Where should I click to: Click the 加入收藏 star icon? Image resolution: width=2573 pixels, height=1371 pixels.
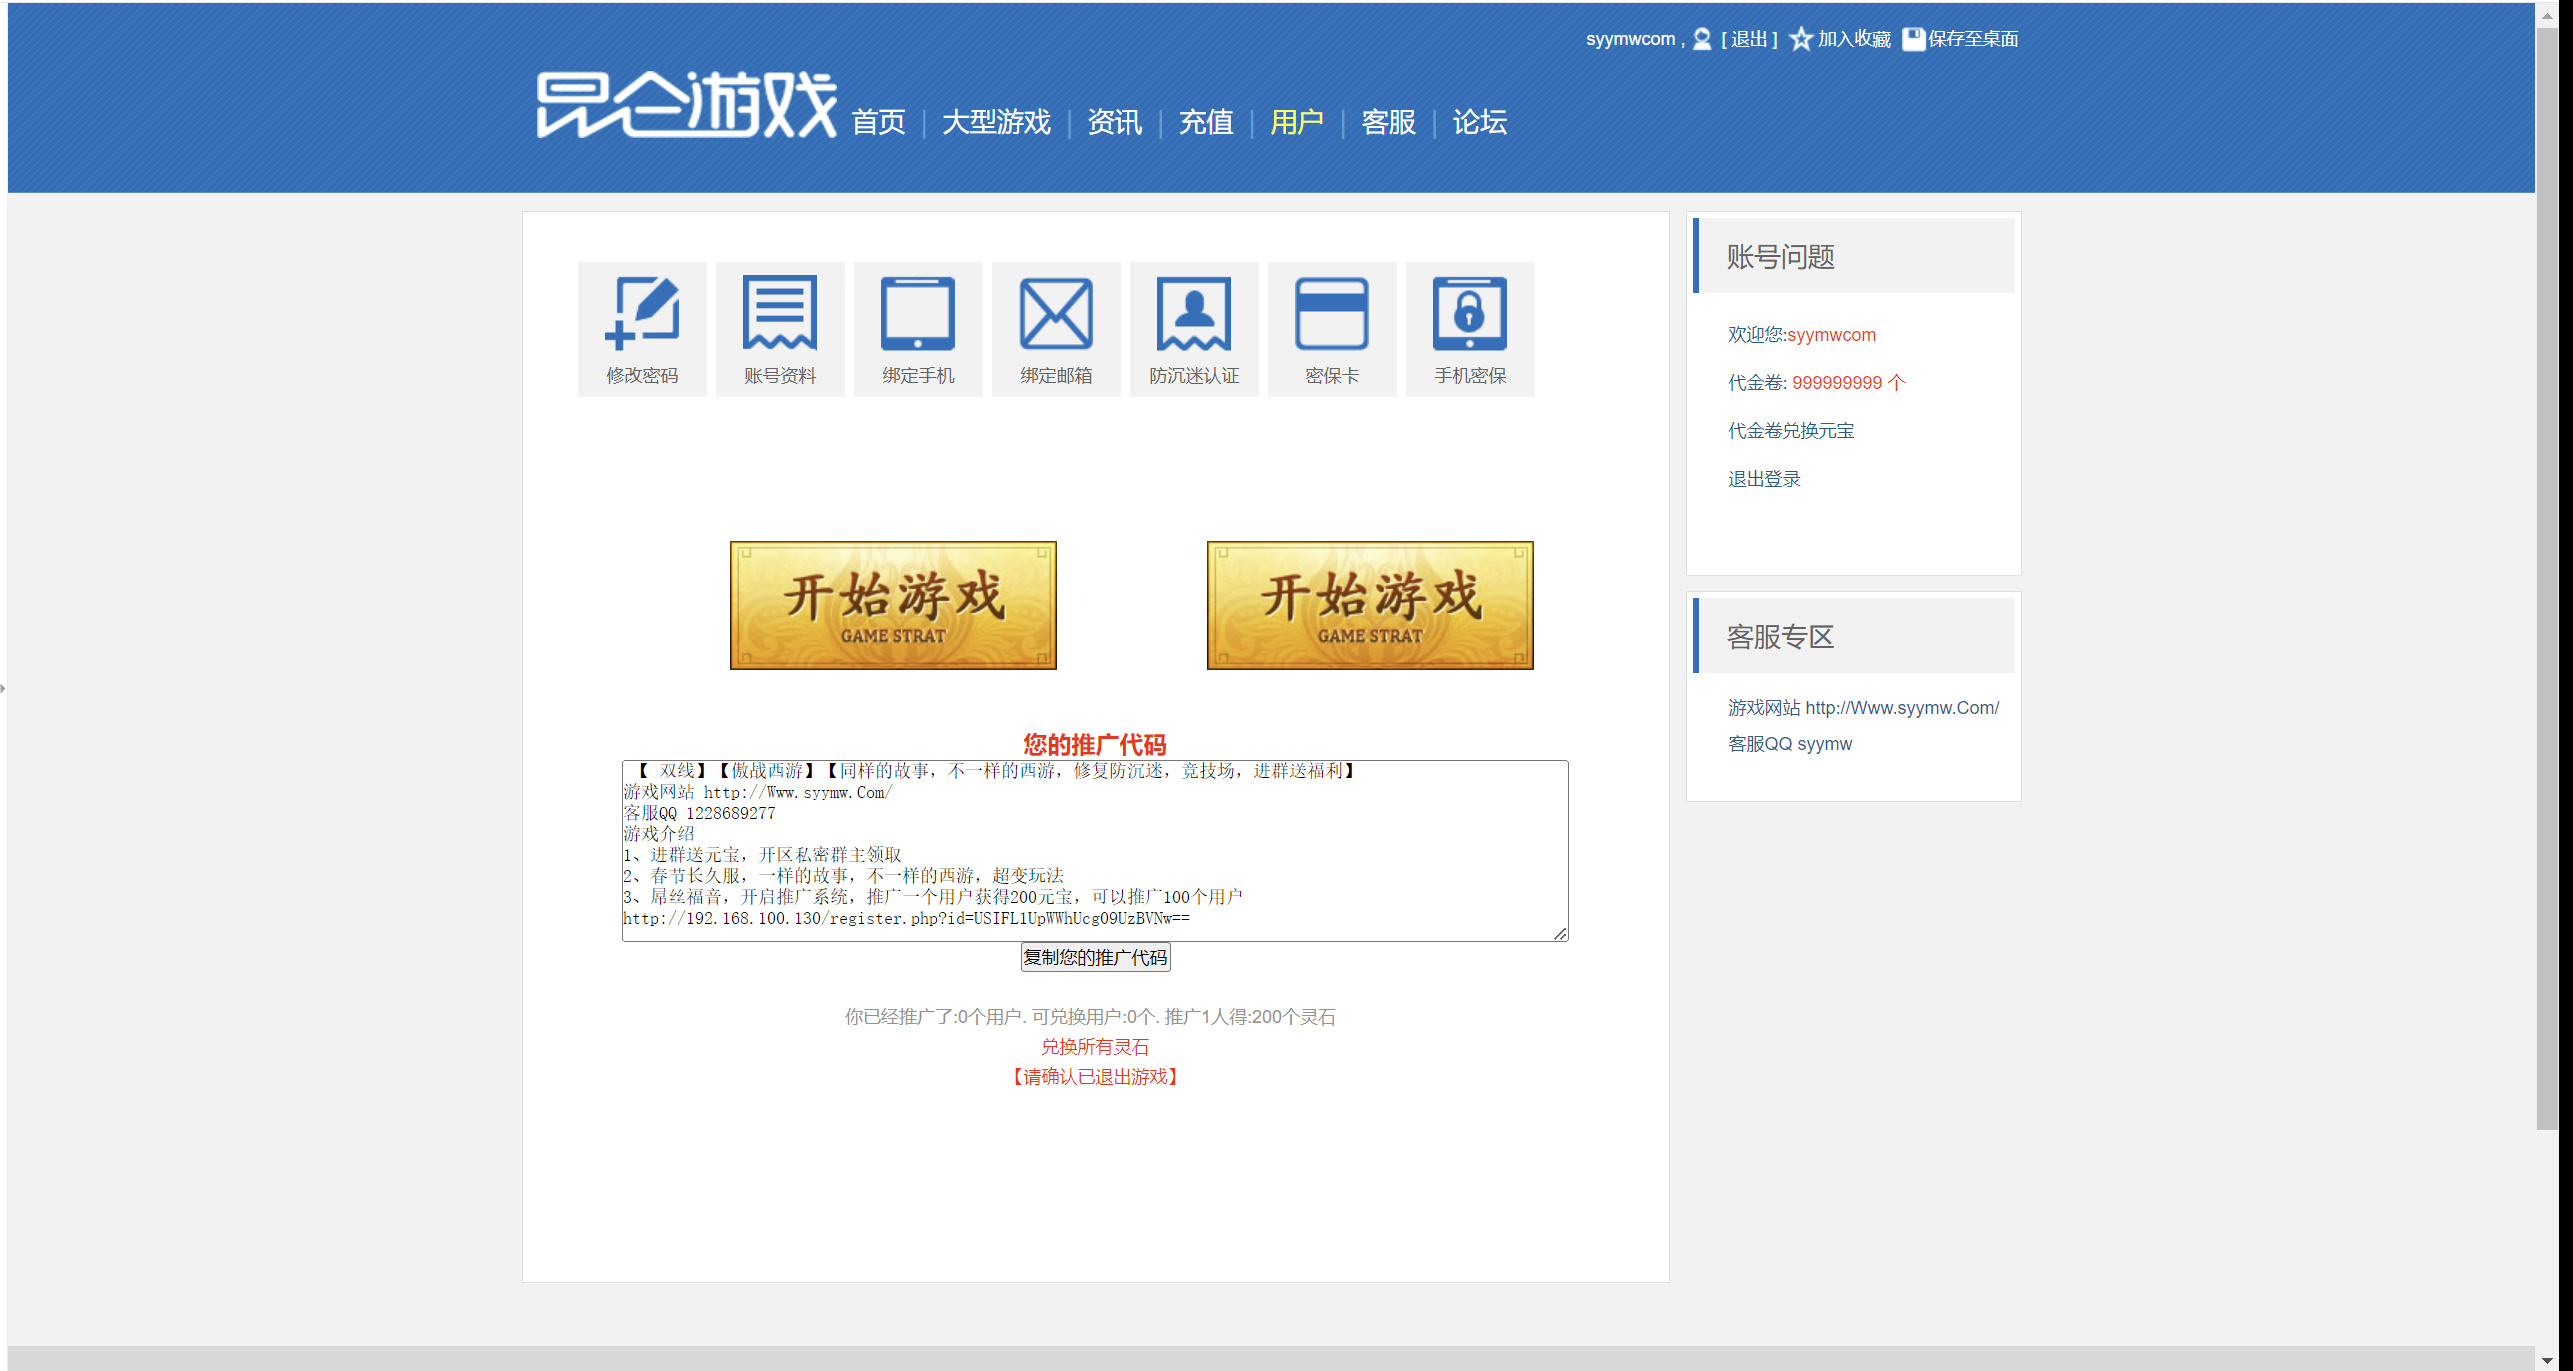[1800, 39]
